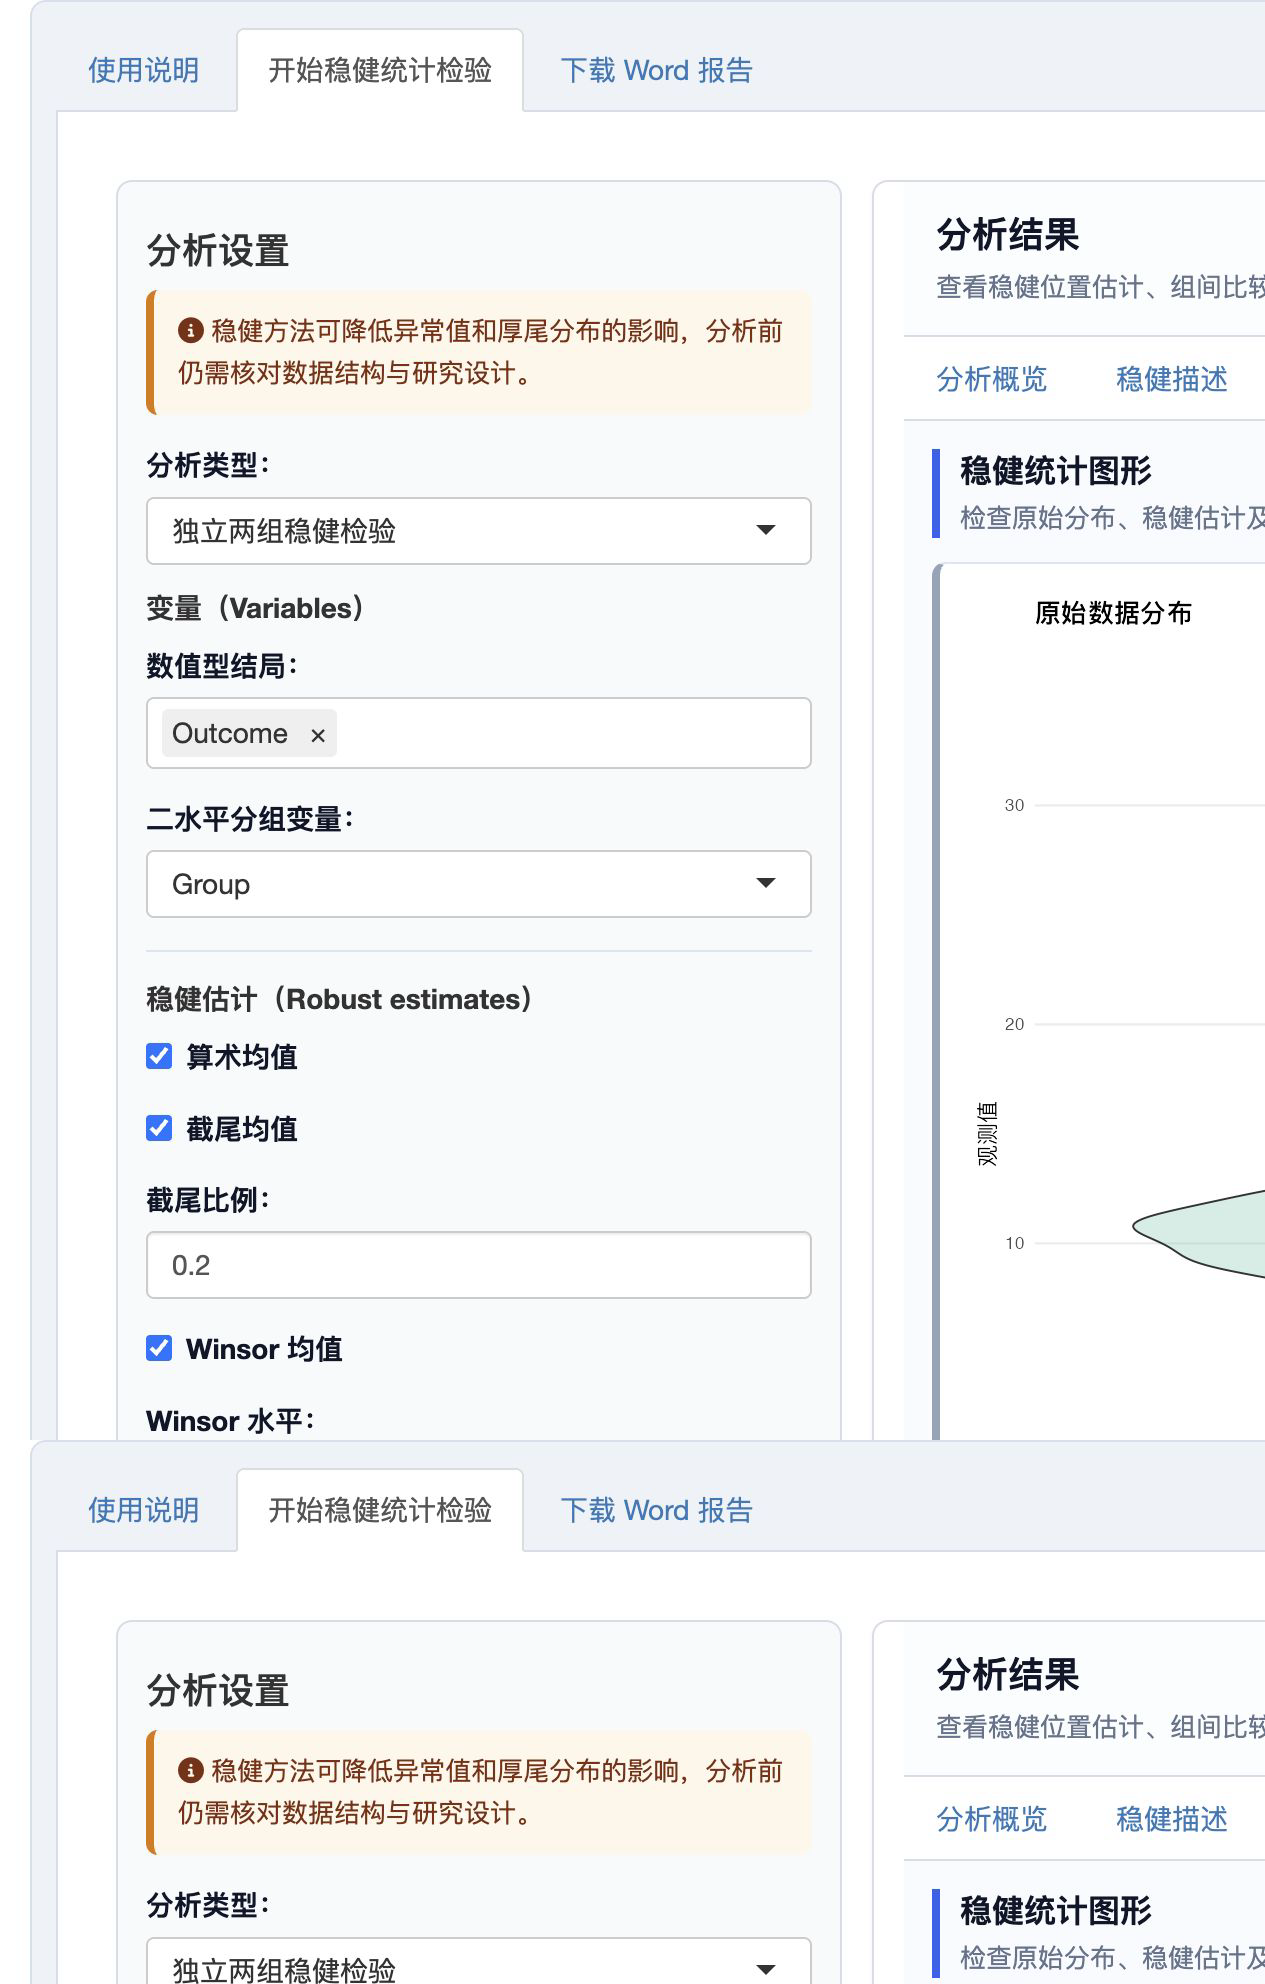This screenshot has width=1265, height=1984.
Task: Click inside the 数值型结局 variable selection box
Action: (478, 733)
